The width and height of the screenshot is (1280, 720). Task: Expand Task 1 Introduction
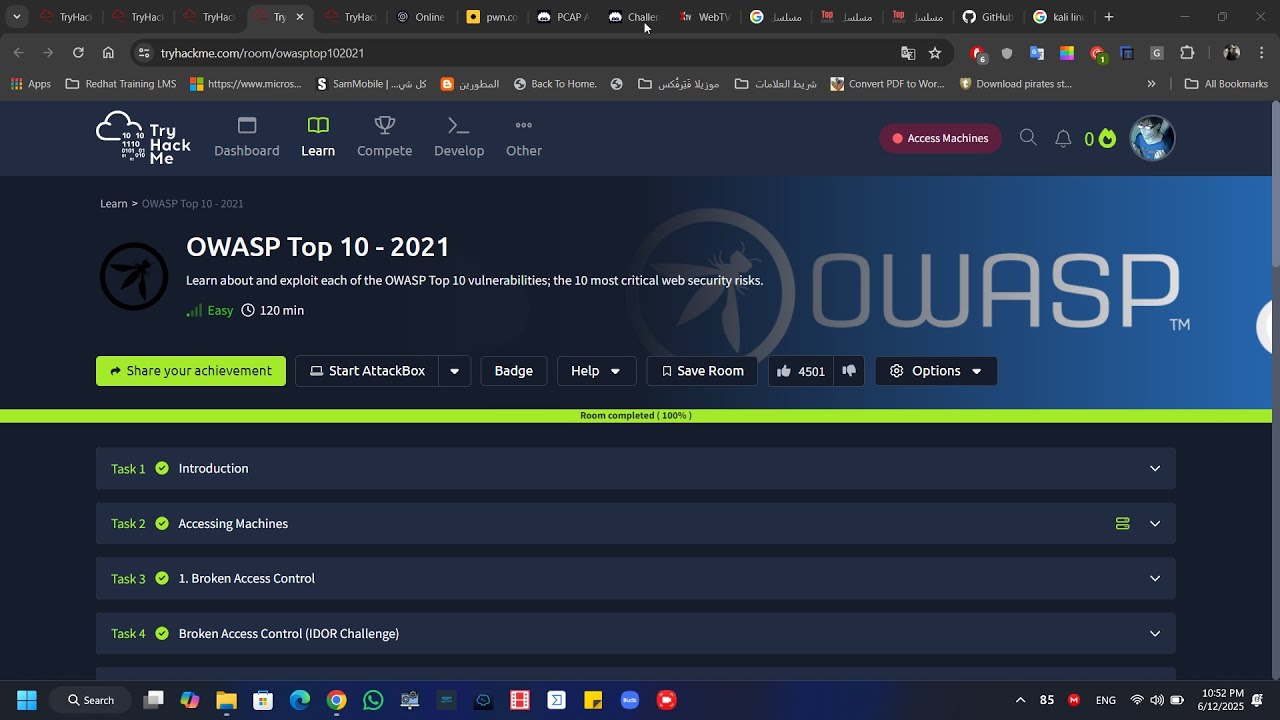point(636,469)
